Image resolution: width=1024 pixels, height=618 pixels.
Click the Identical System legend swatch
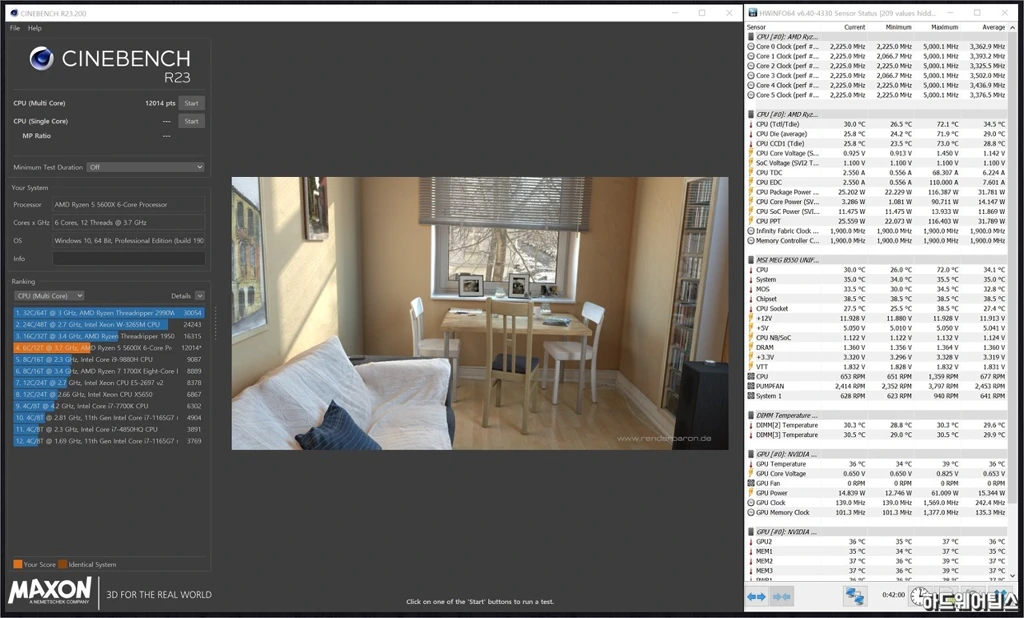(63, 564)
